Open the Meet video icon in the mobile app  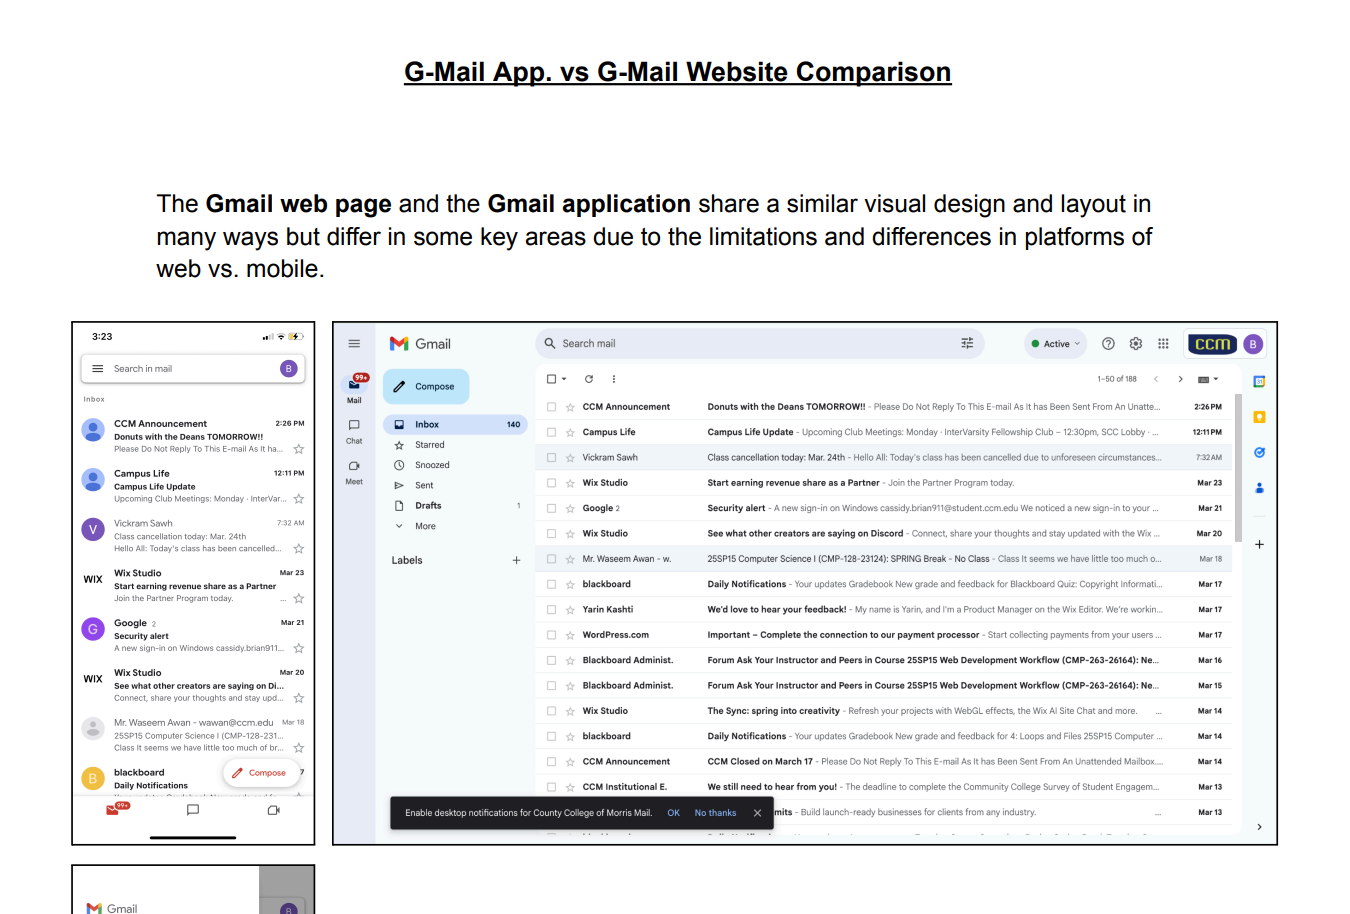click(273, 810)
